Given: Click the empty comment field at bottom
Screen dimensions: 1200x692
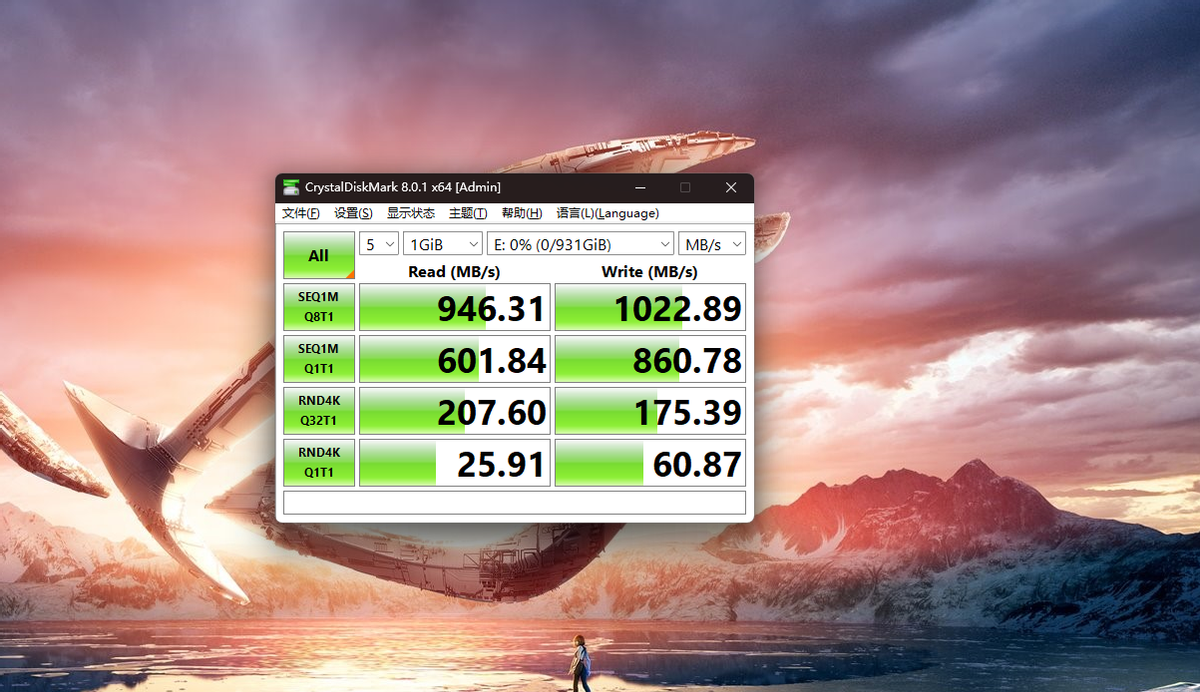Looking at the screenshot, I should pyautogui.click(x=514, y=502).
